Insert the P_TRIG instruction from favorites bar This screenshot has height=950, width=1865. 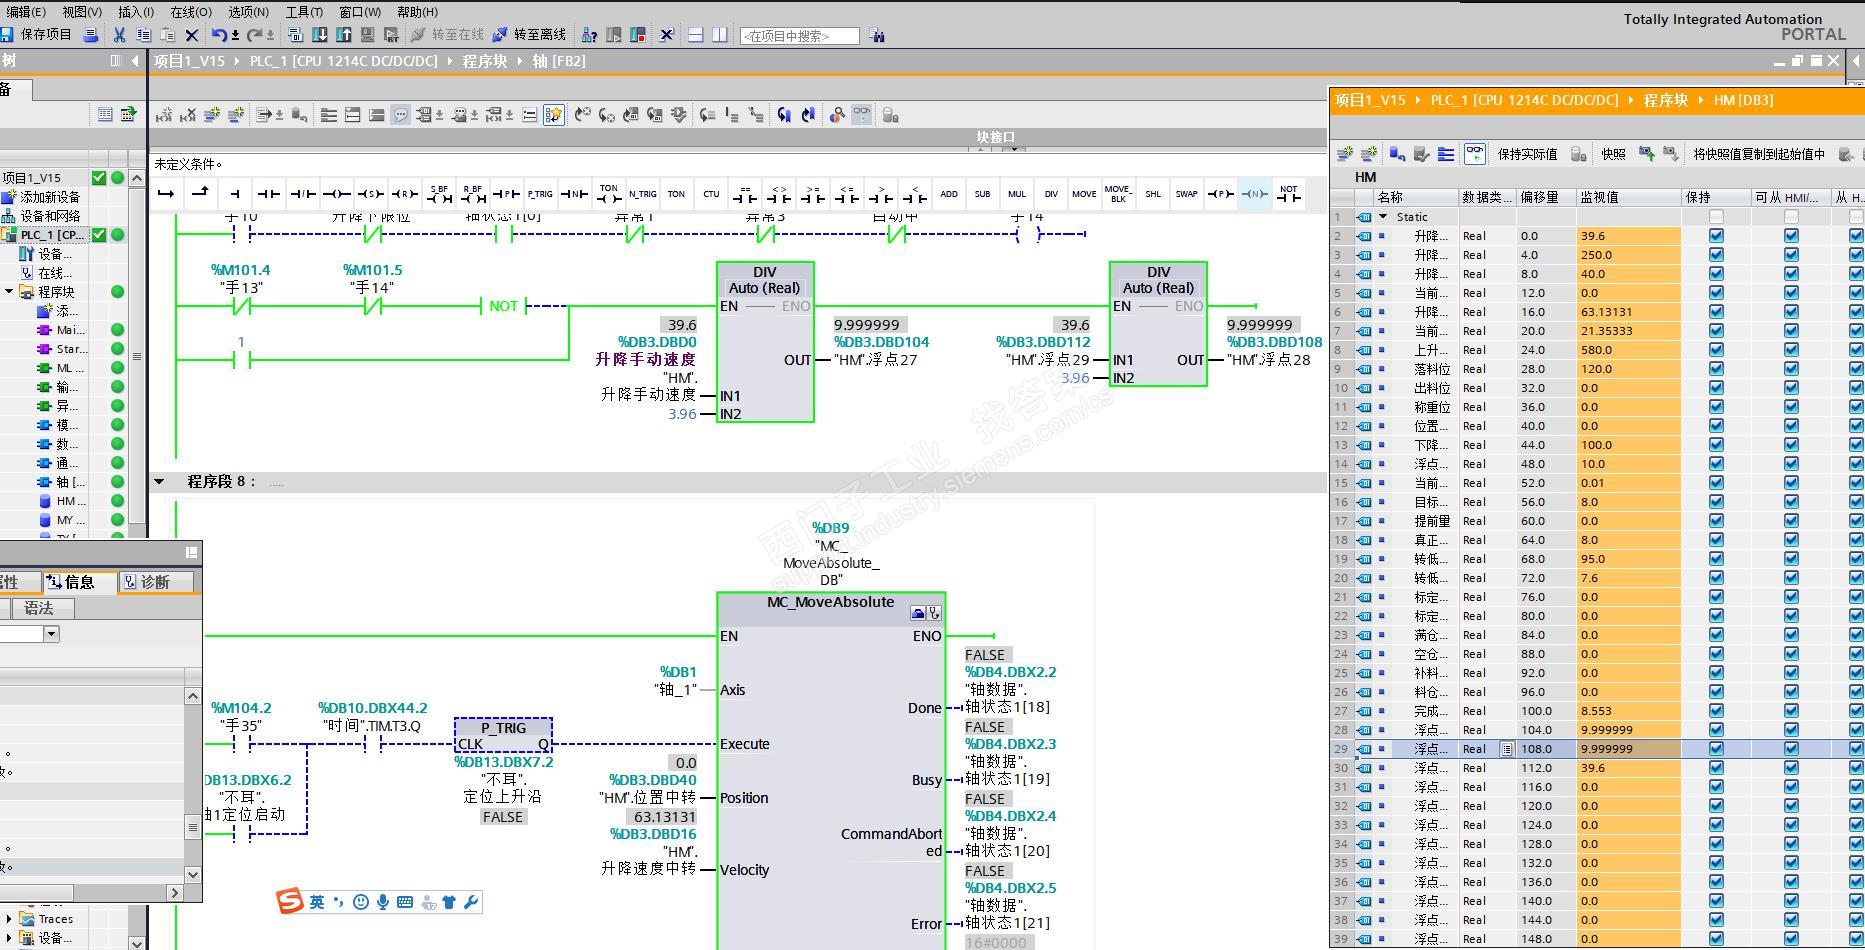[x=540, y=194]
